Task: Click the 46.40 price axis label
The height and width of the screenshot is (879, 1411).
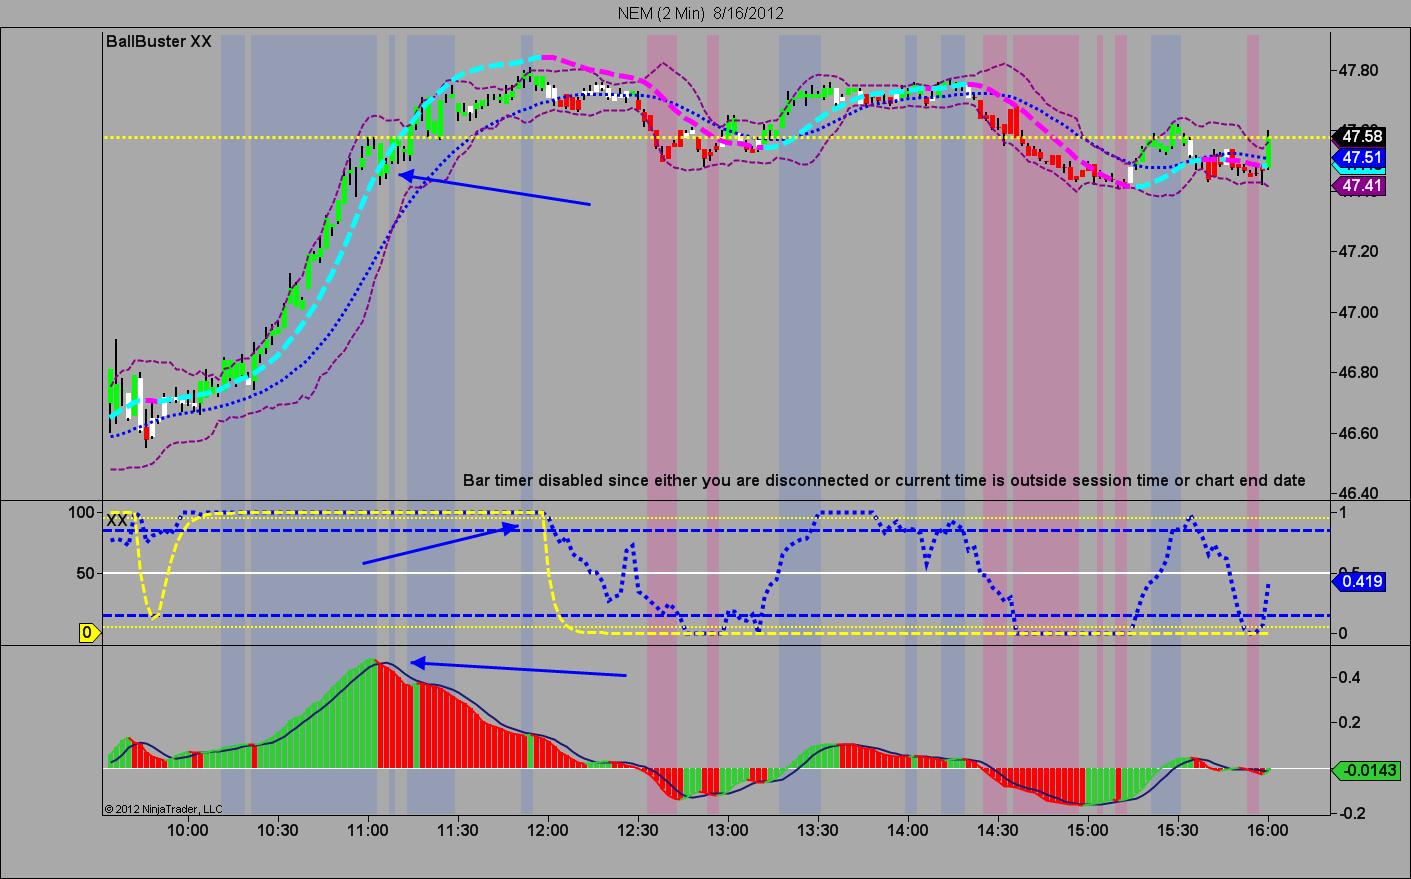Action: 1359,493
